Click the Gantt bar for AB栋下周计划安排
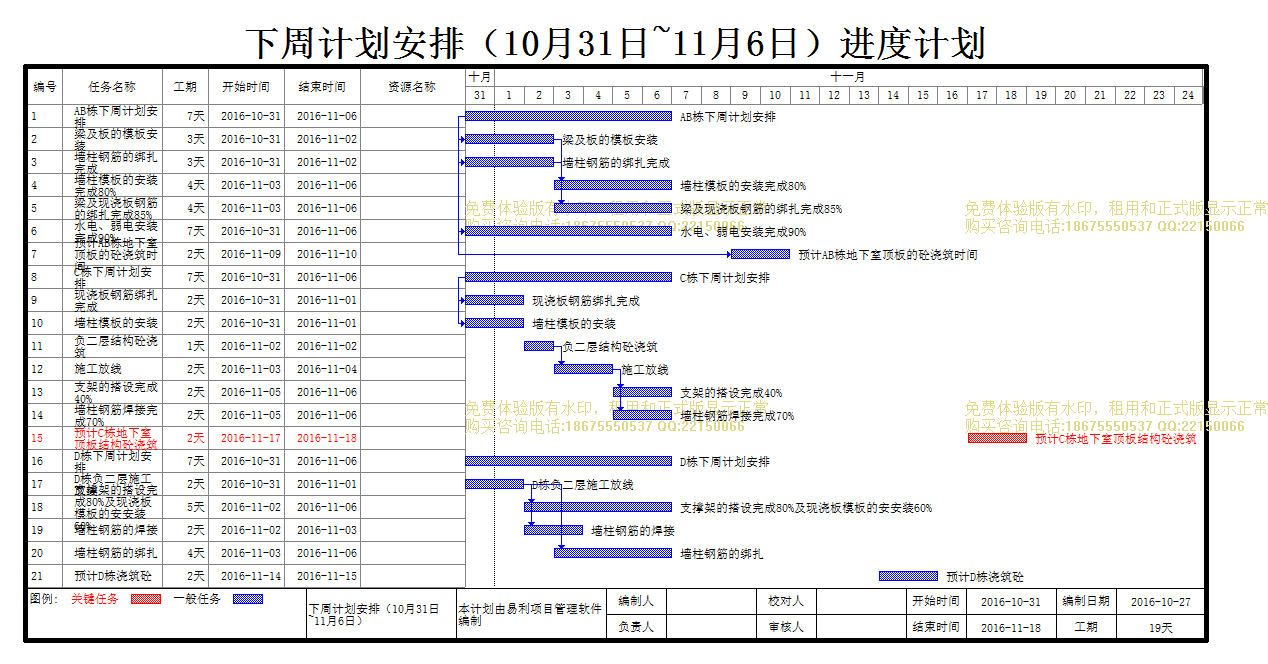Viewport: 1268px width, 664px height. [569, 116]
